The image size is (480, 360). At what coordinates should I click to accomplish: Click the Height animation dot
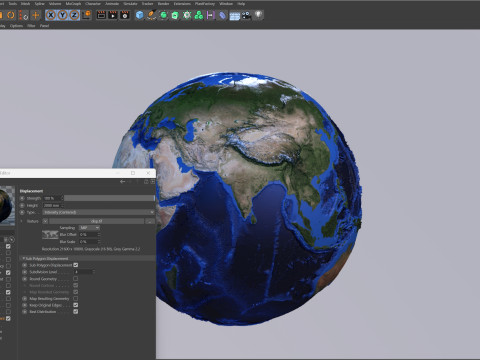[x=22, y=205]
